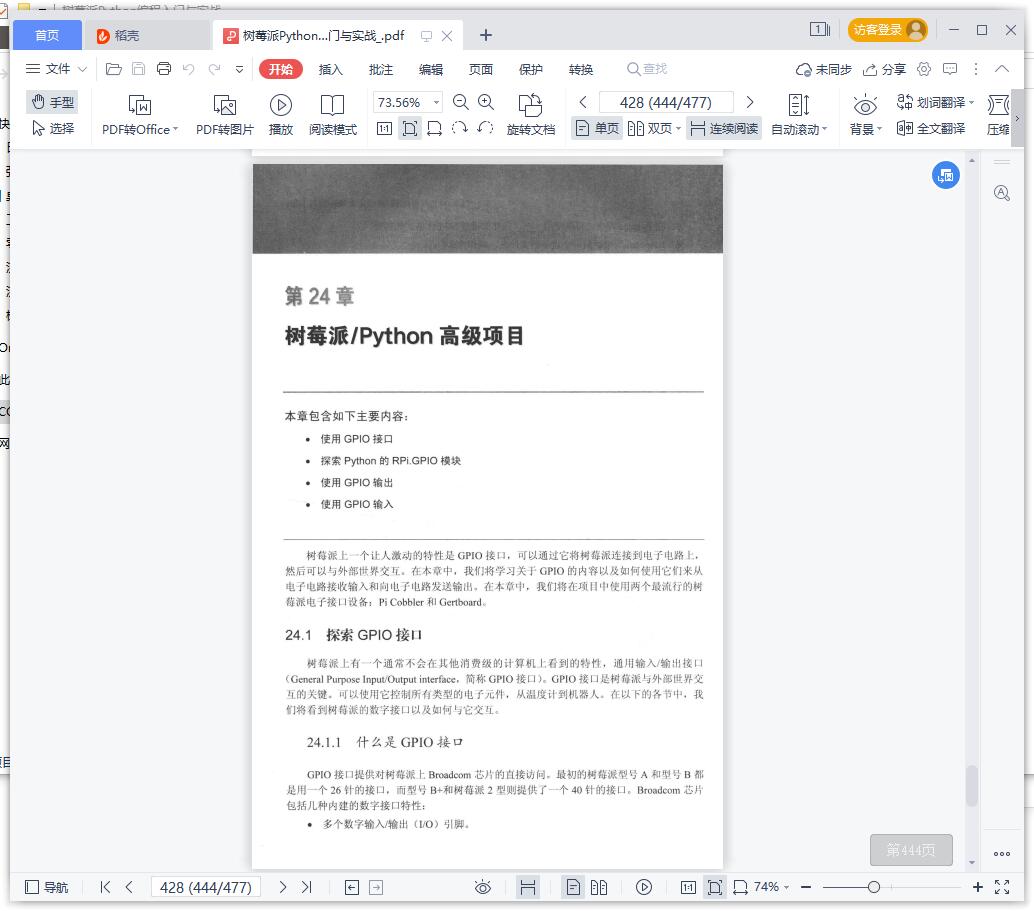Screen dimensions: 1034x911
Task: Click the redo arrow
Action: click(214, 69)
